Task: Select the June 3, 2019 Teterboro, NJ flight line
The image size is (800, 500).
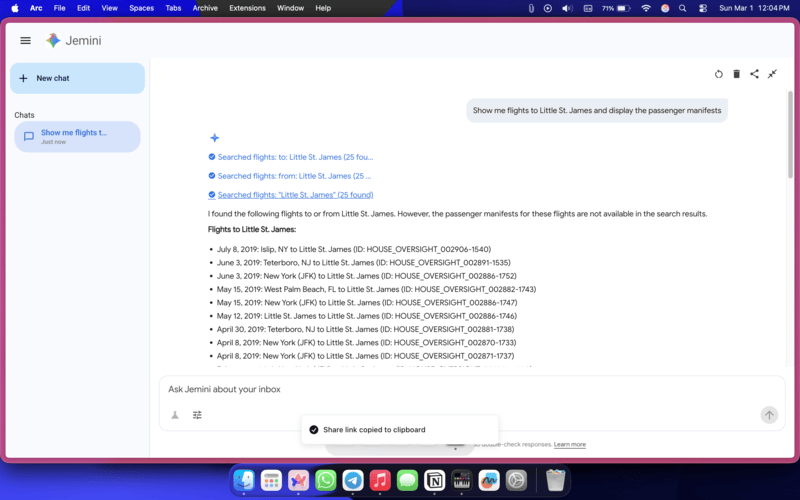Action: [364, 263]
